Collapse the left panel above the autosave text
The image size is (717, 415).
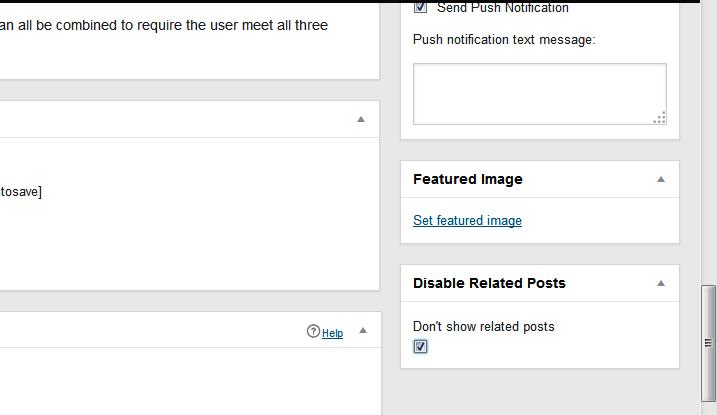(361, 119)
